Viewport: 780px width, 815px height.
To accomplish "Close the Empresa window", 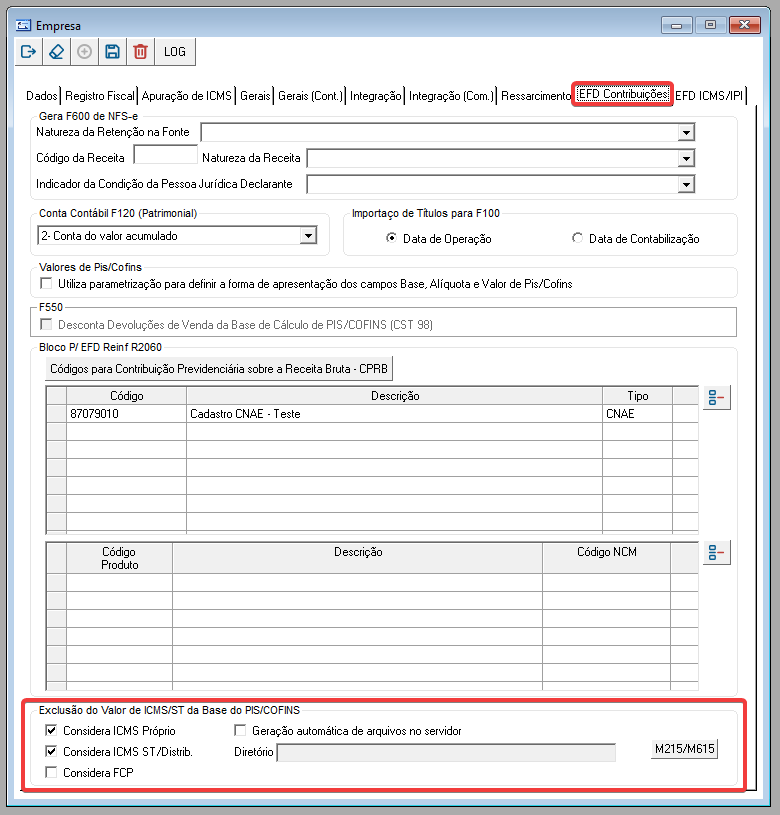I will coord(744,25).
